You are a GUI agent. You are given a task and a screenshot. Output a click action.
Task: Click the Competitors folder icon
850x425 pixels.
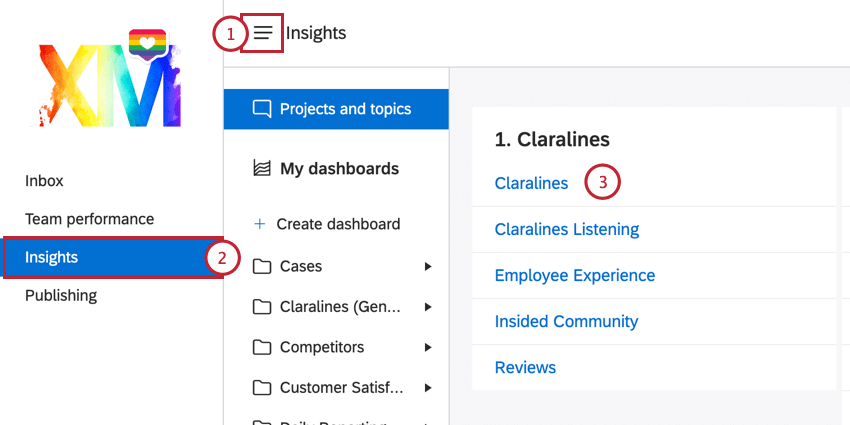[262, 347]
